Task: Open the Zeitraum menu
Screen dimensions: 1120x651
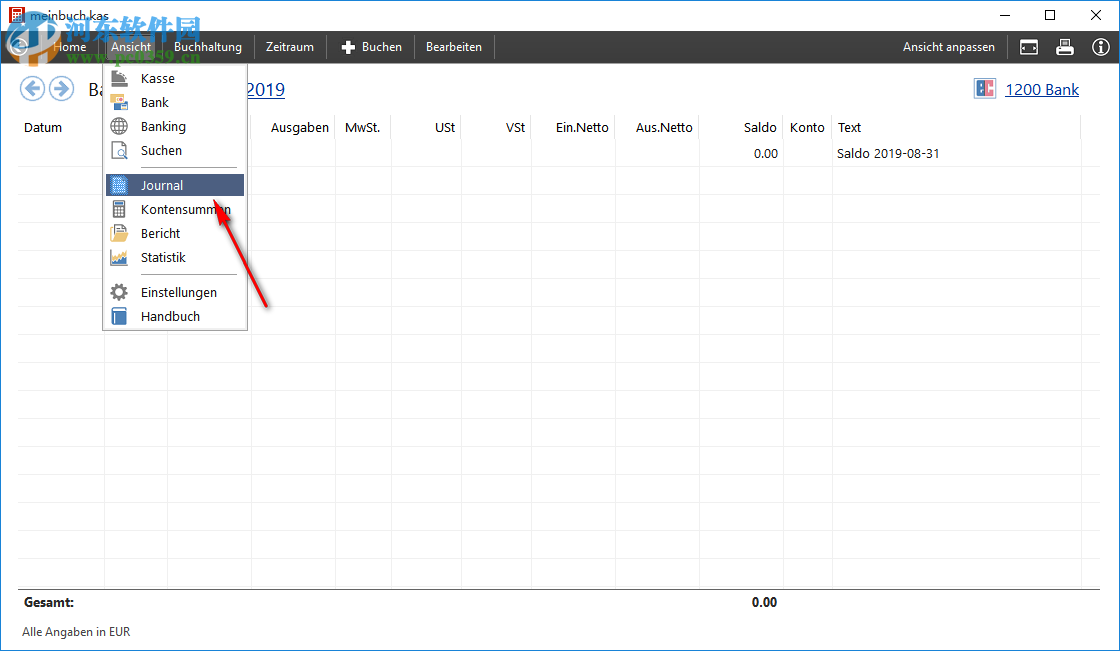Action: pos(290,47)
